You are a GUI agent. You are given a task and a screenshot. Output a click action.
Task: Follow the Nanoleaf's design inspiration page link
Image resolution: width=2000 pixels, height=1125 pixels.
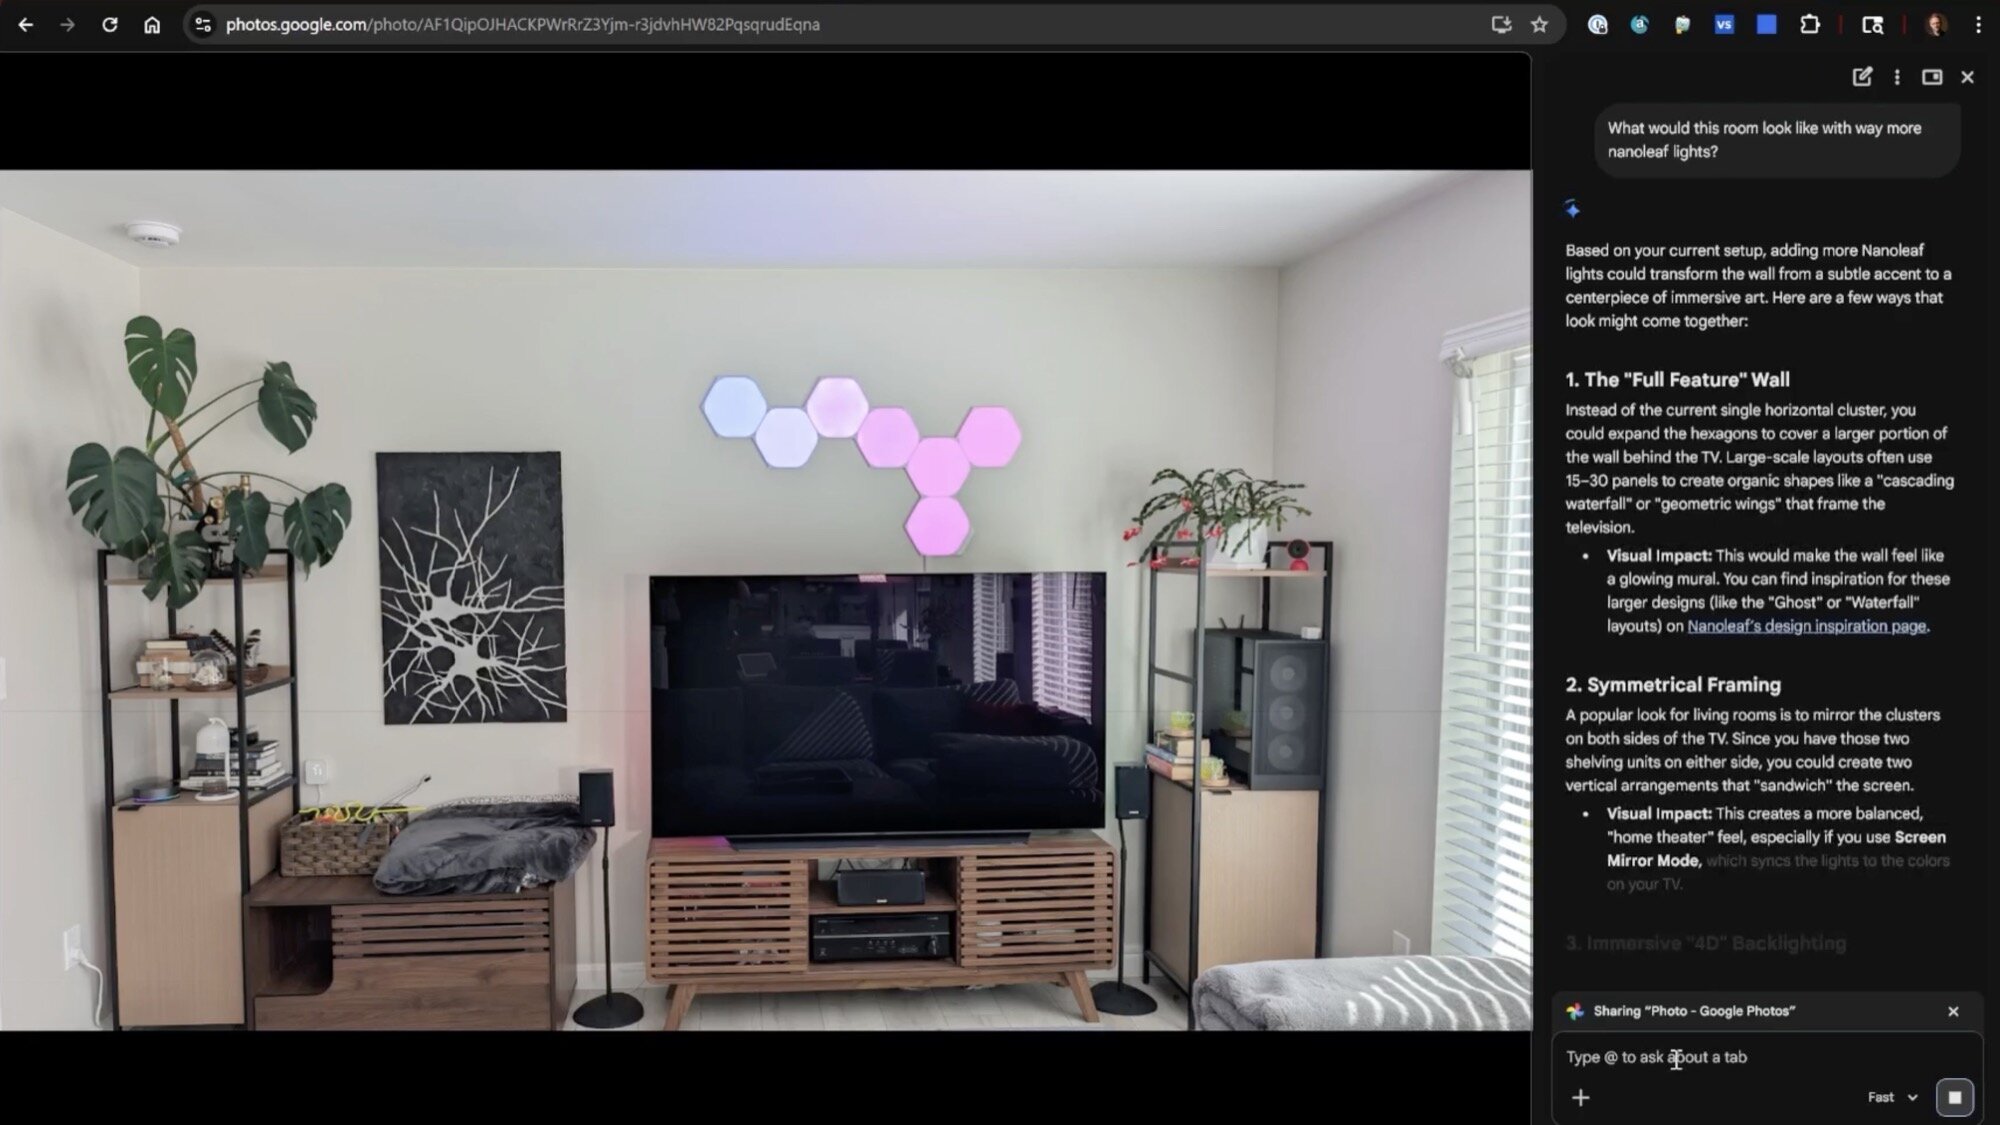1806,625
